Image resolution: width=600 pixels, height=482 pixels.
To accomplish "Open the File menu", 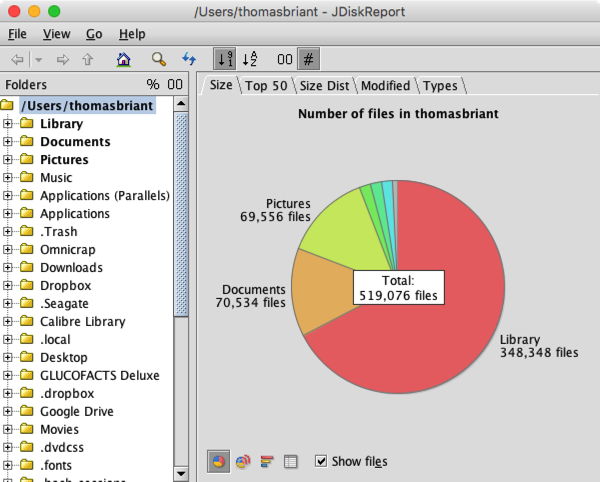I will click(x=17, y=34).
